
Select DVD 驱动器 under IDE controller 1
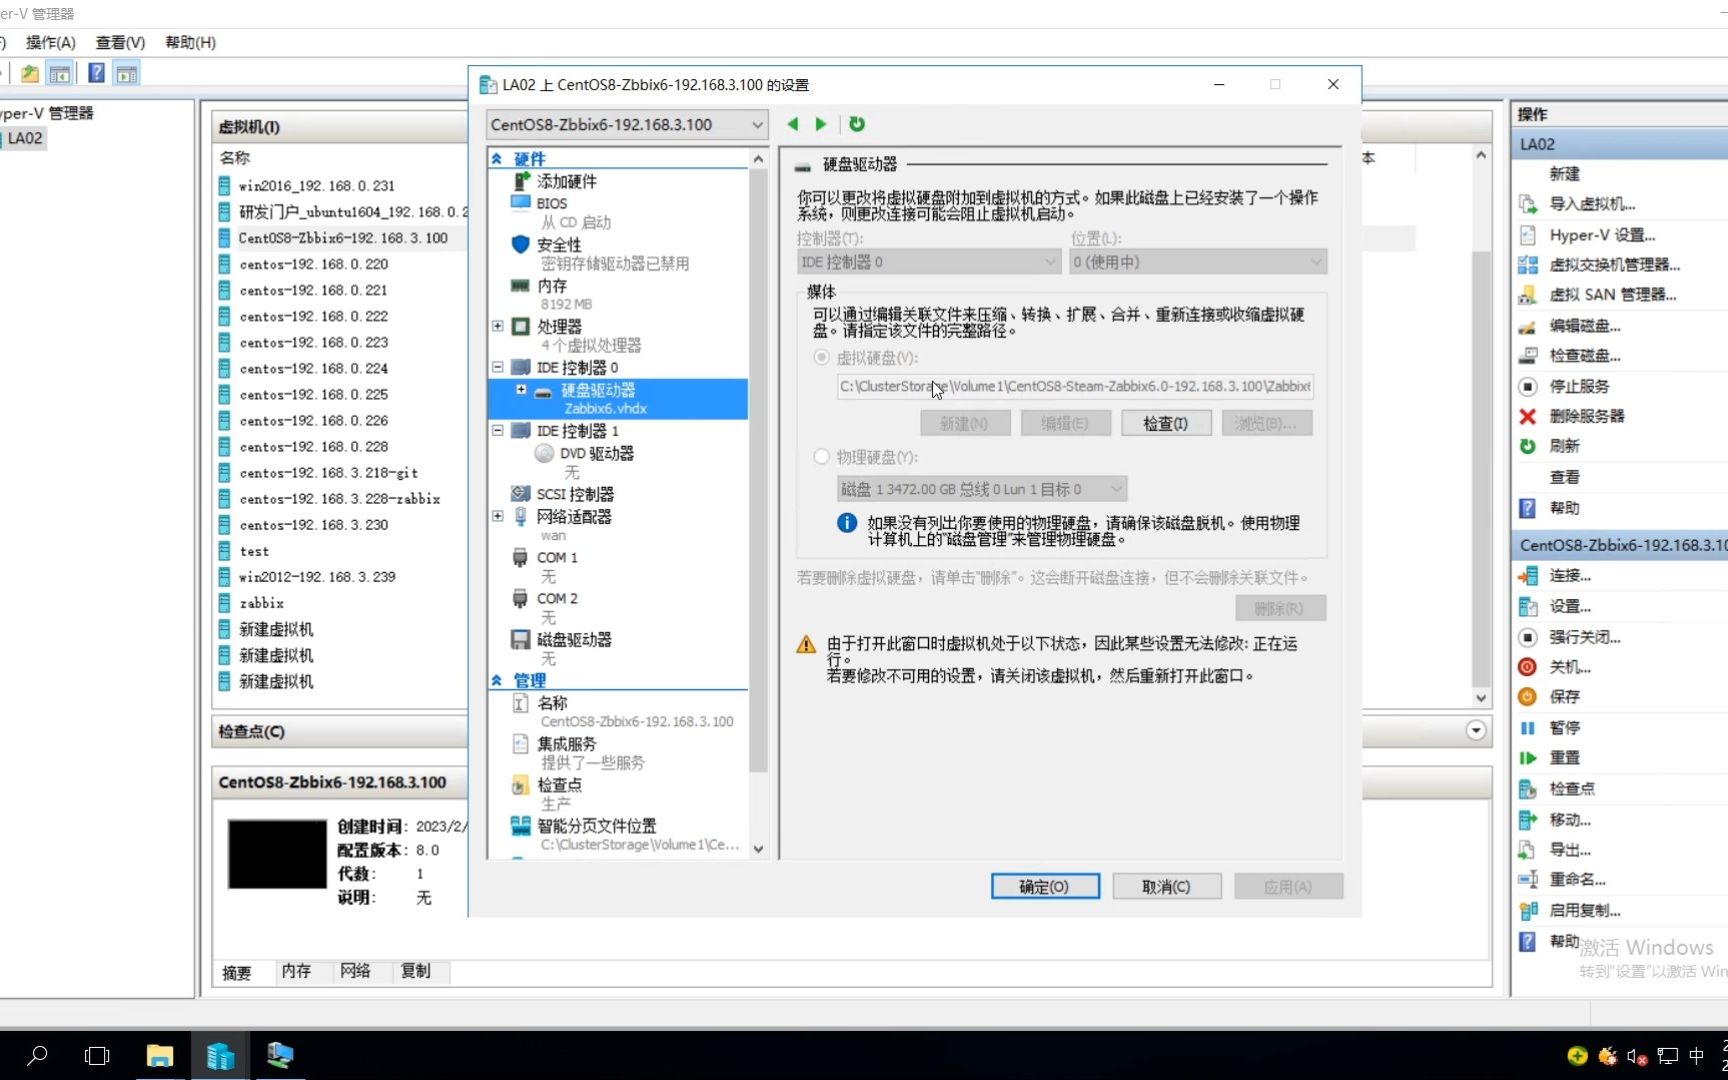[596, 453]
